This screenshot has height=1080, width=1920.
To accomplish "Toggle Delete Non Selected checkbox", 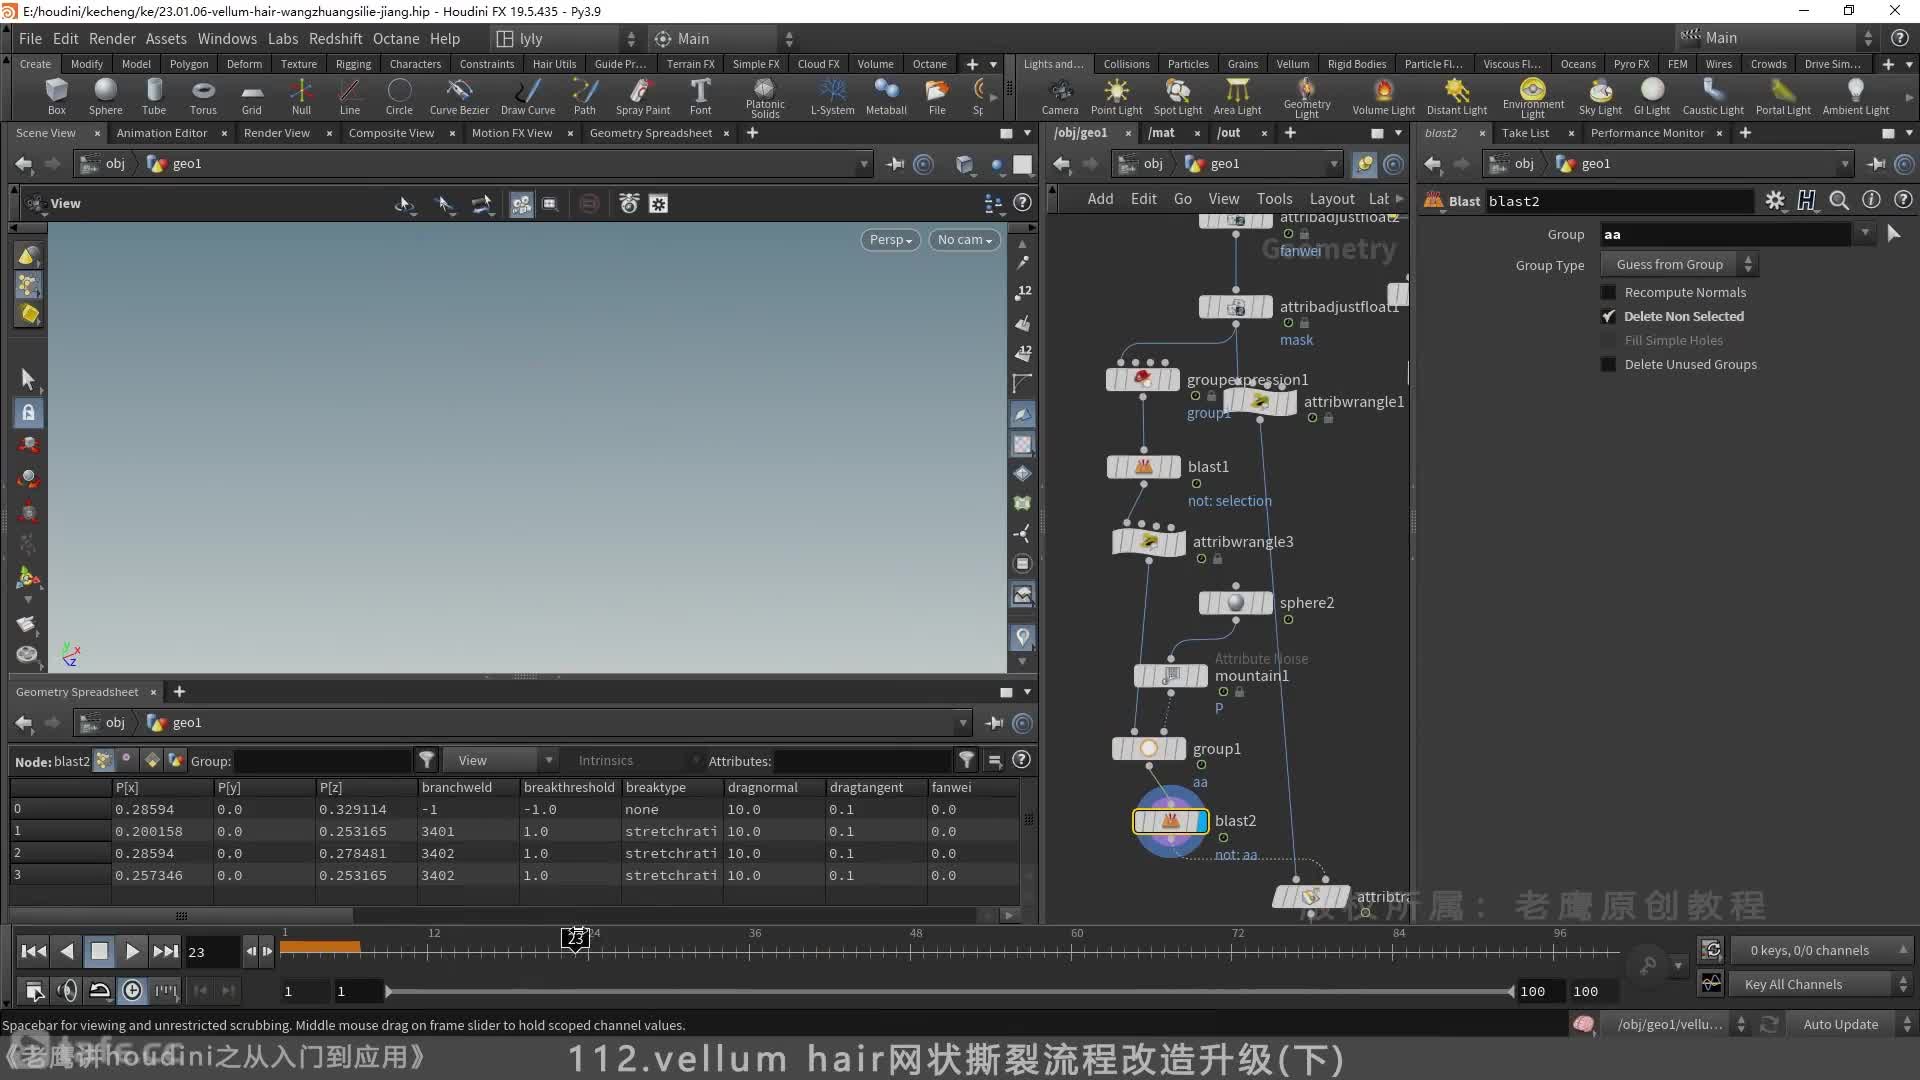I will click(1609, 315).
